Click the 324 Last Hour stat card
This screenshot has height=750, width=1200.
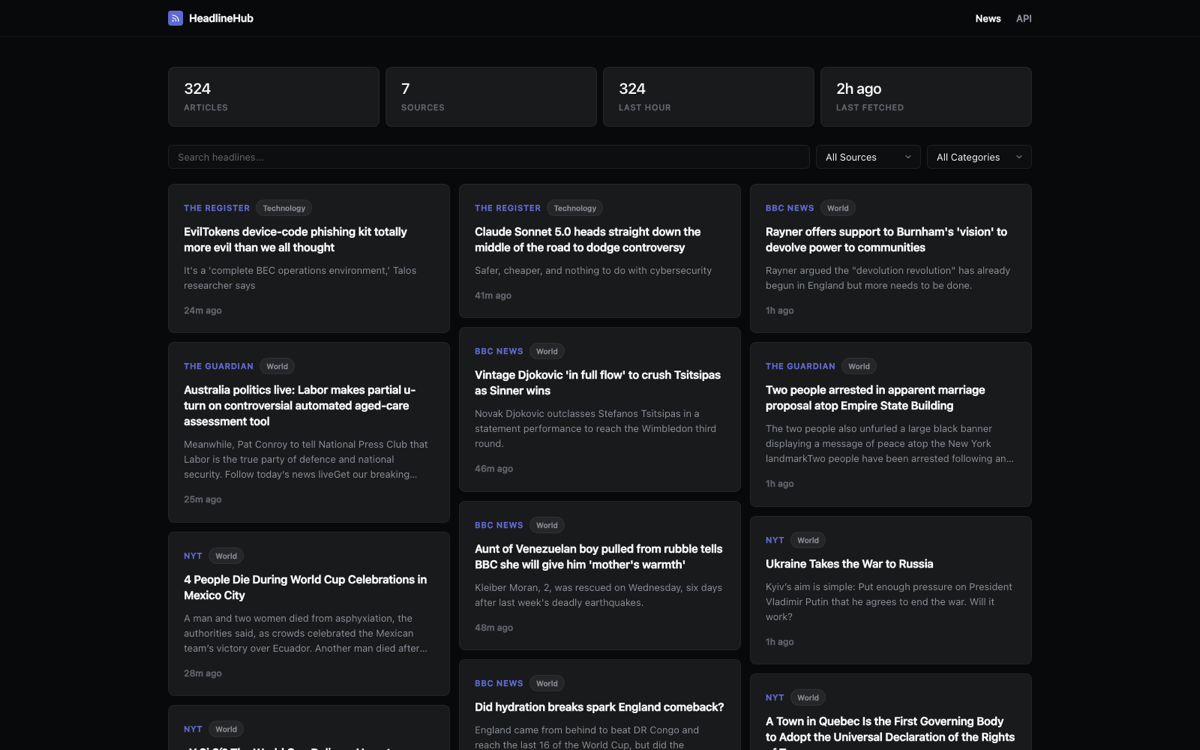click(x=708, y=97)
